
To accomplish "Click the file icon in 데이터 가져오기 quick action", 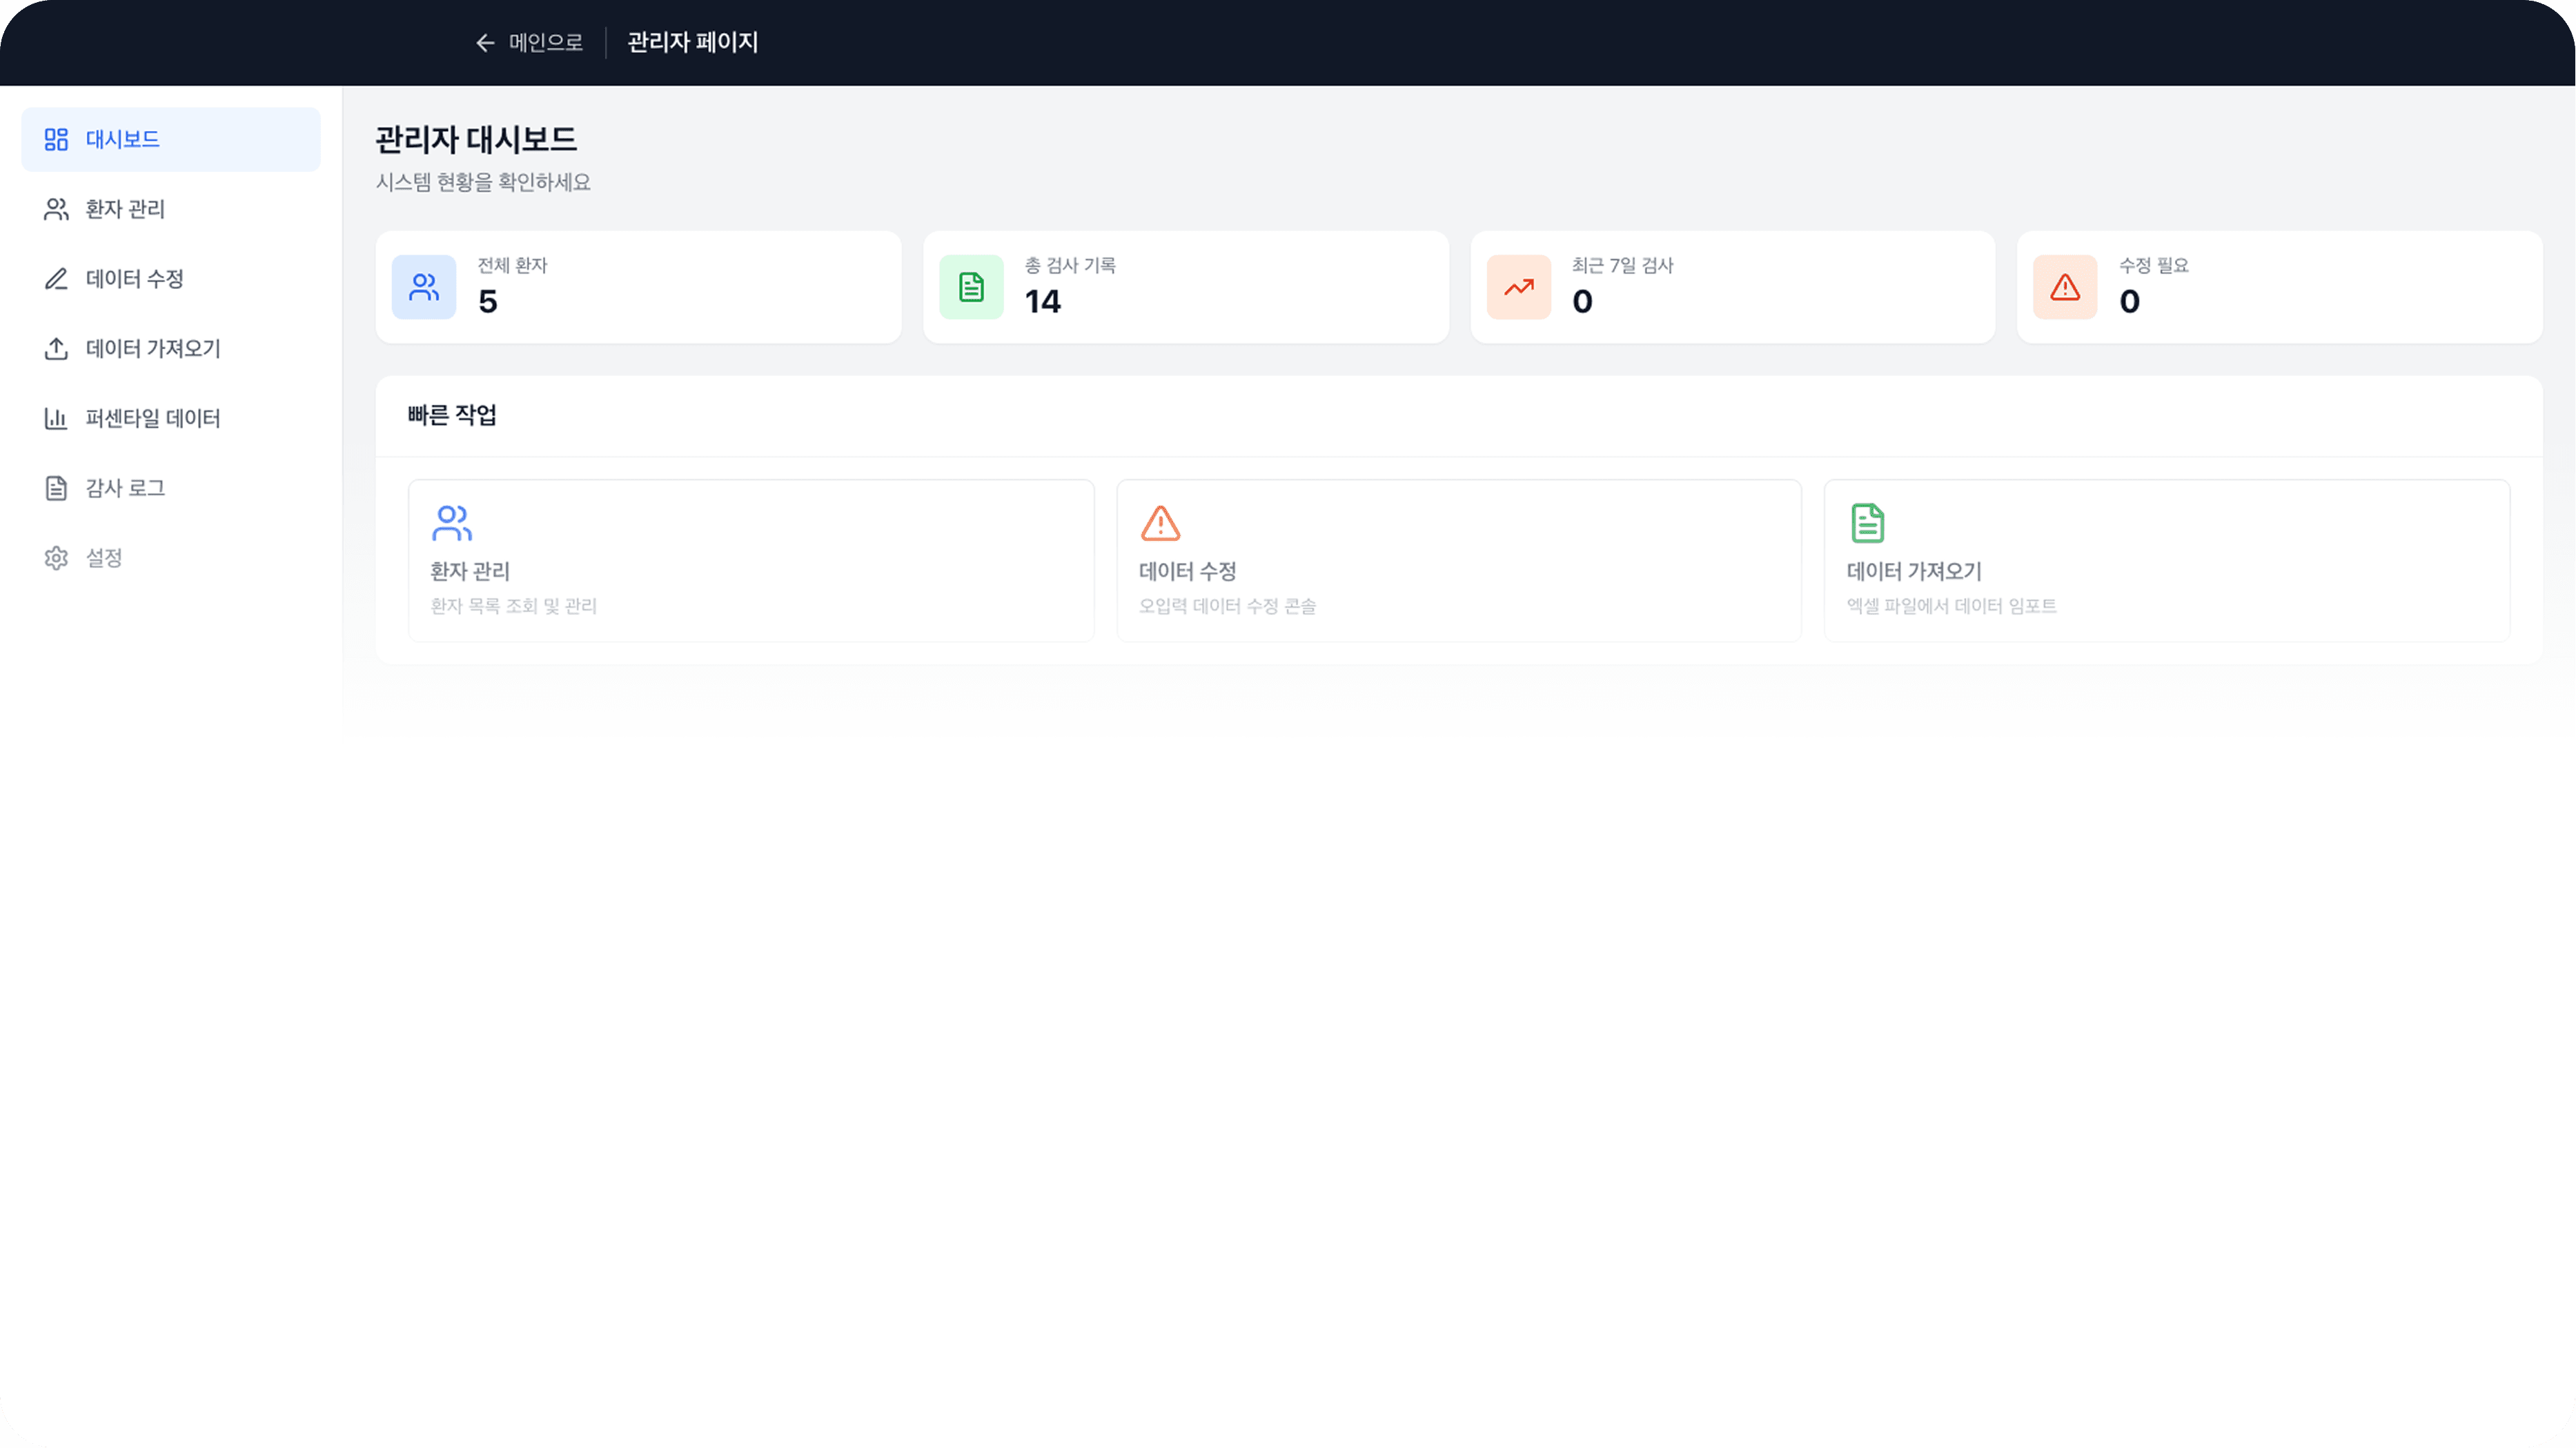I will pyautogui.click(x=1867, y=523).
